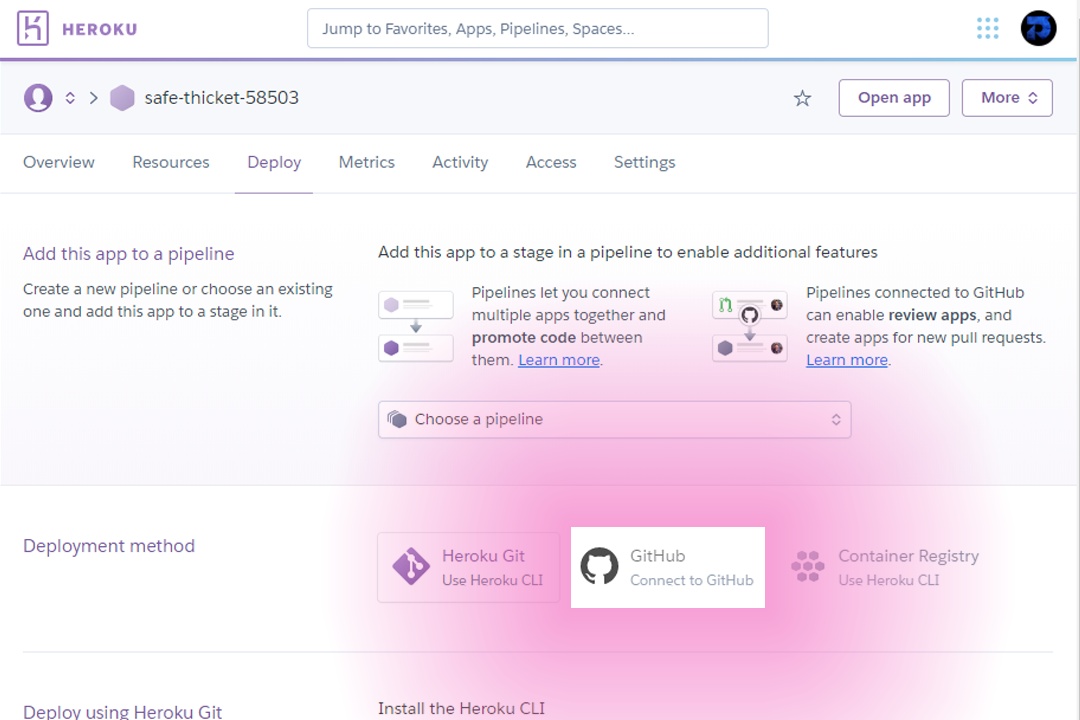The height and width of the screenshot is (720, 1080).
Task: Favorite this app with the star icon
Action: [802, 99]
